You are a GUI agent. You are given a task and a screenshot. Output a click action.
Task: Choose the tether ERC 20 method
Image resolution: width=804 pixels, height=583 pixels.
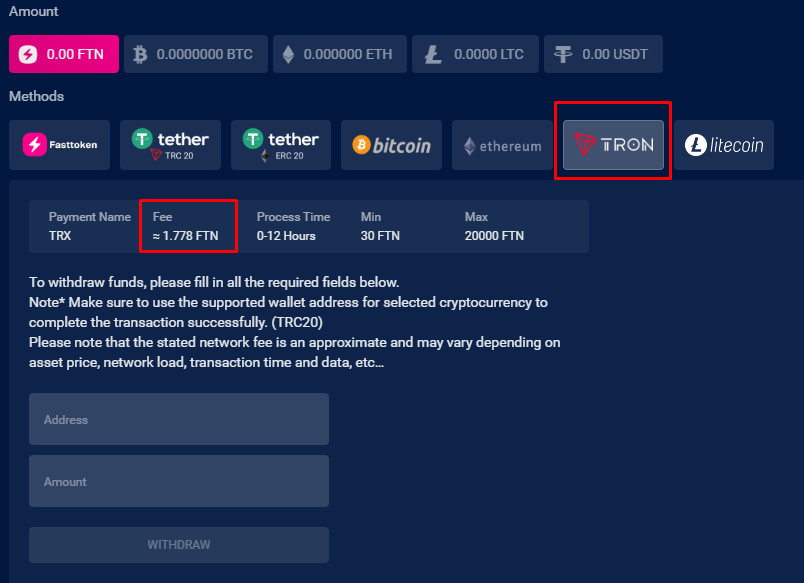pyautogui.click(x=281, y=145)
